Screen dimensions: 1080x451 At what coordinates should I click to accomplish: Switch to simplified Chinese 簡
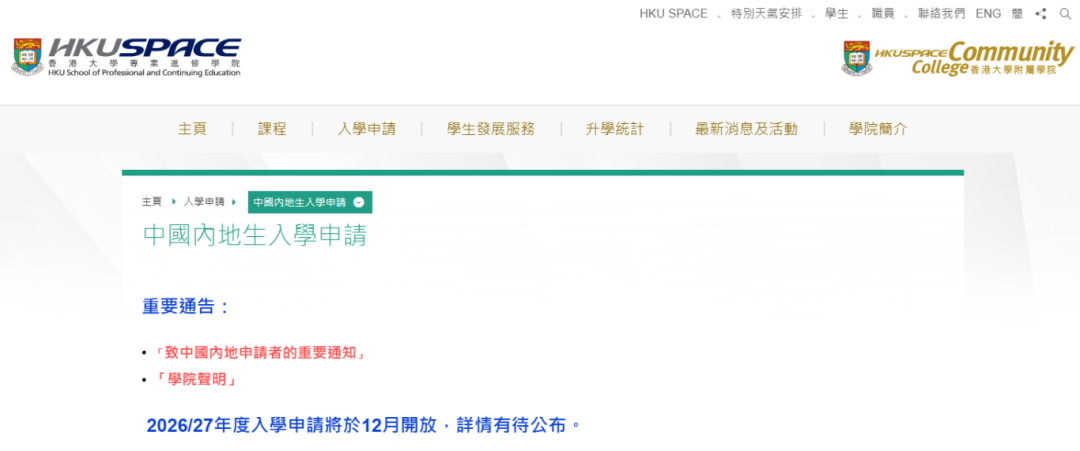coord(1018,14)
